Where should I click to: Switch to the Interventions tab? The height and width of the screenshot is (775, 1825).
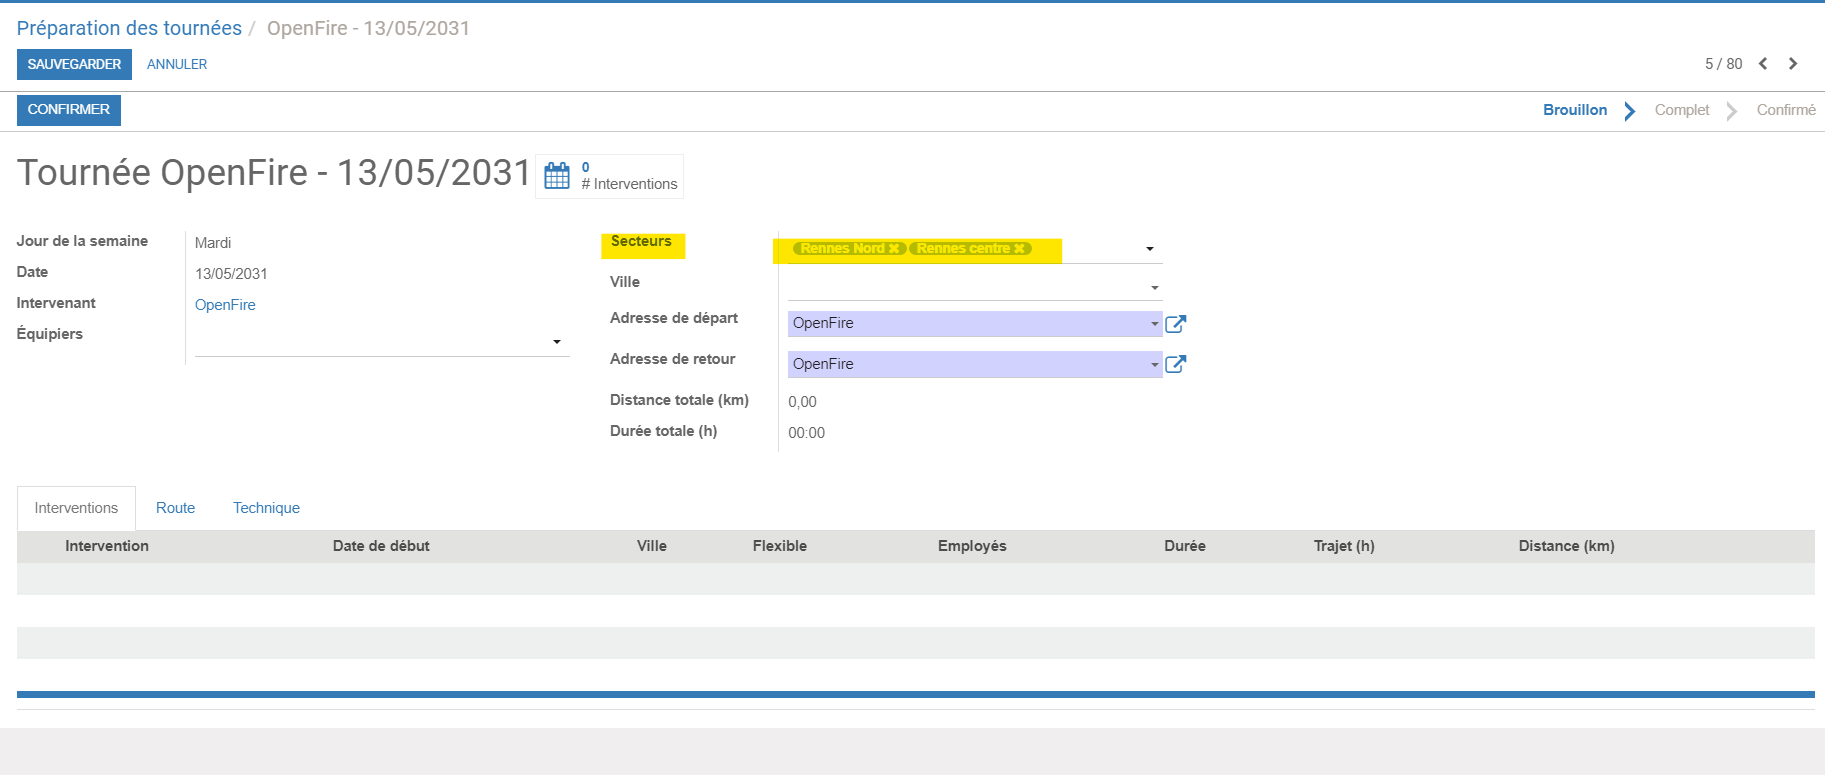pos(76,508)
